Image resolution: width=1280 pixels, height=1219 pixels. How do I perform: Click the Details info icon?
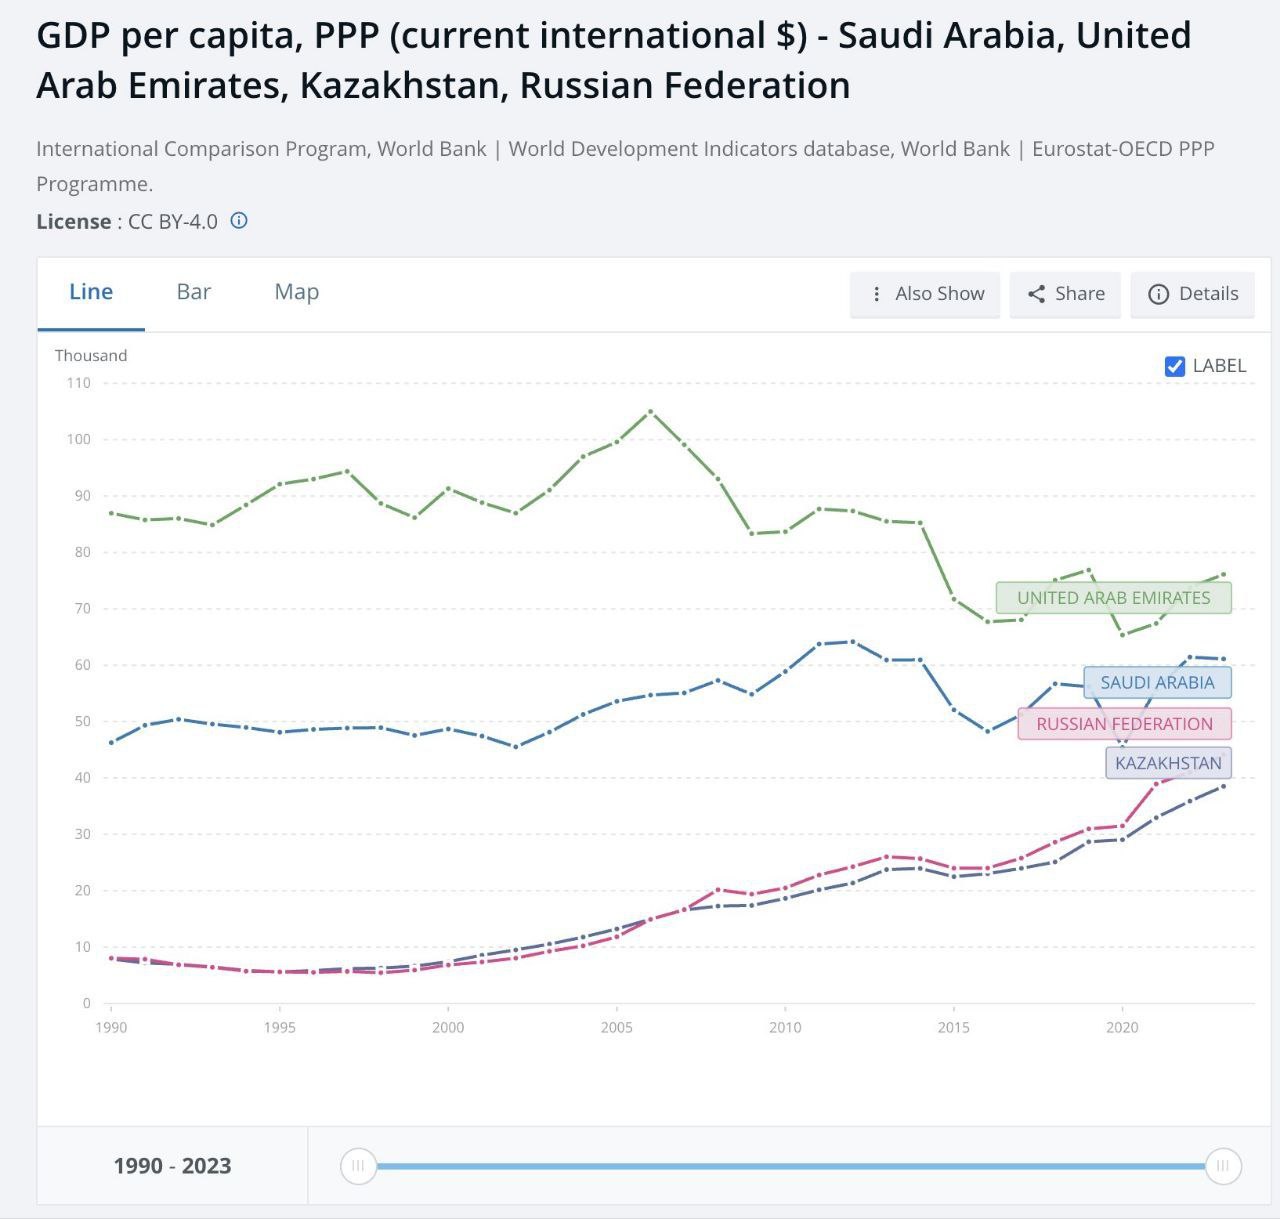[1158, 294]
